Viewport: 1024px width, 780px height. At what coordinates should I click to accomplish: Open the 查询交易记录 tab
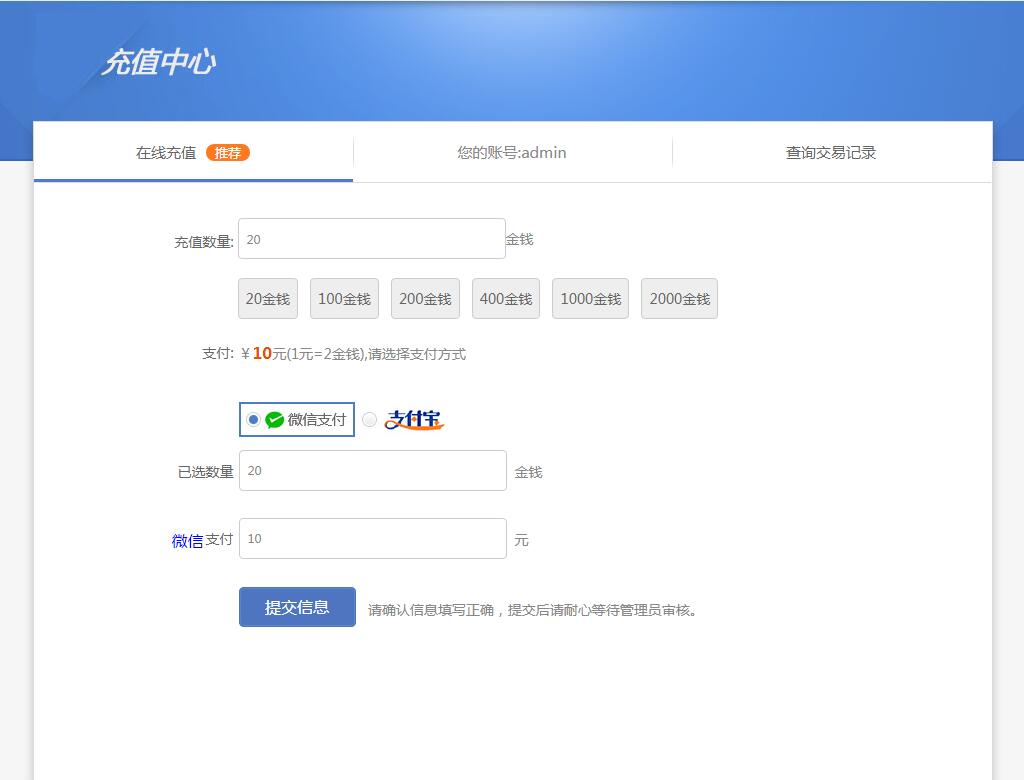click(x=830, y=152)
